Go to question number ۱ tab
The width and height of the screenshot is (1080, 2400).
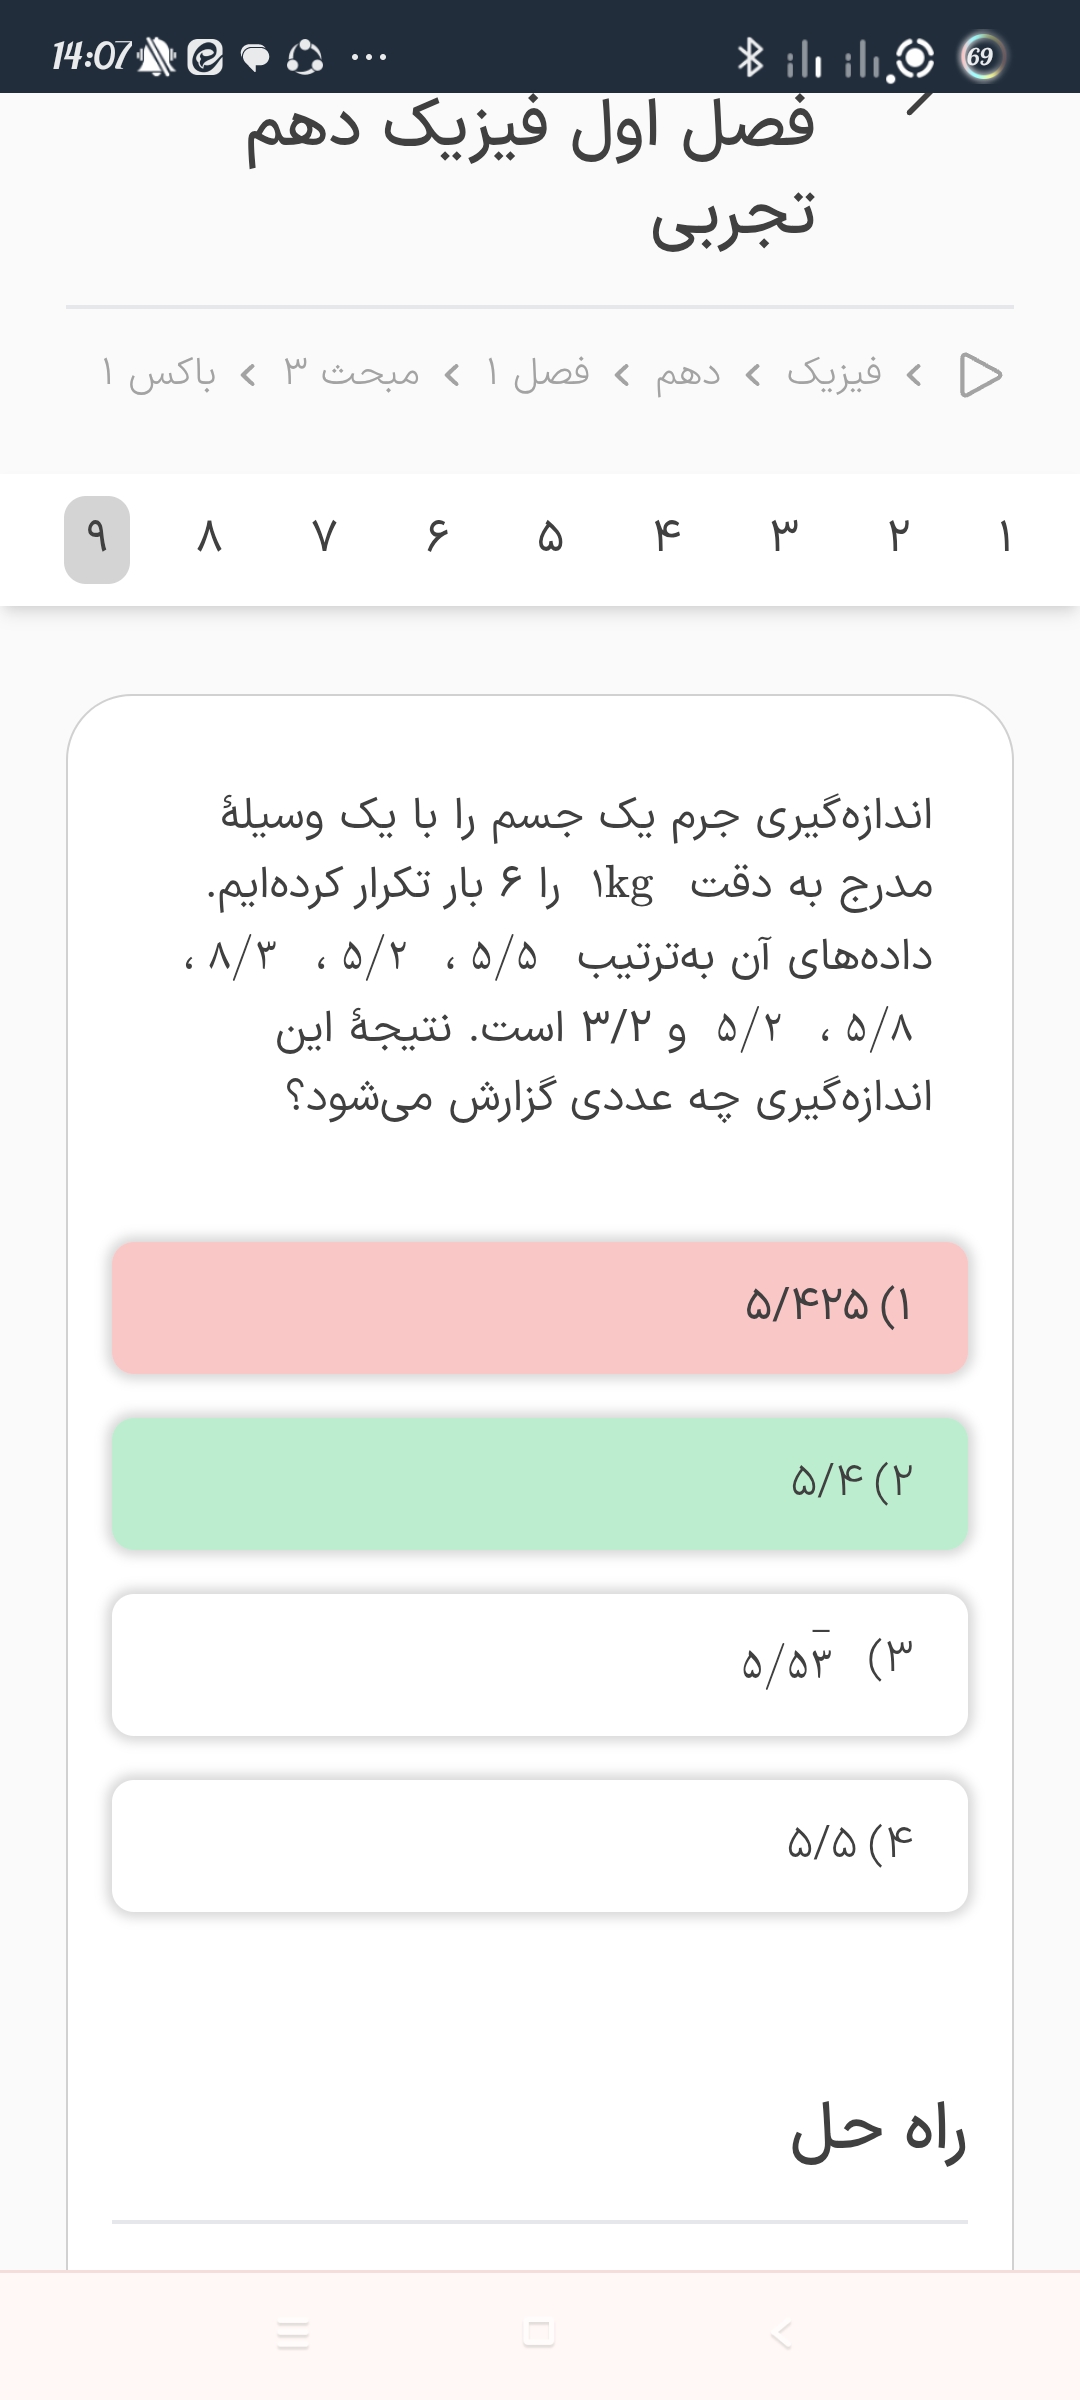tap(1005, 538)
